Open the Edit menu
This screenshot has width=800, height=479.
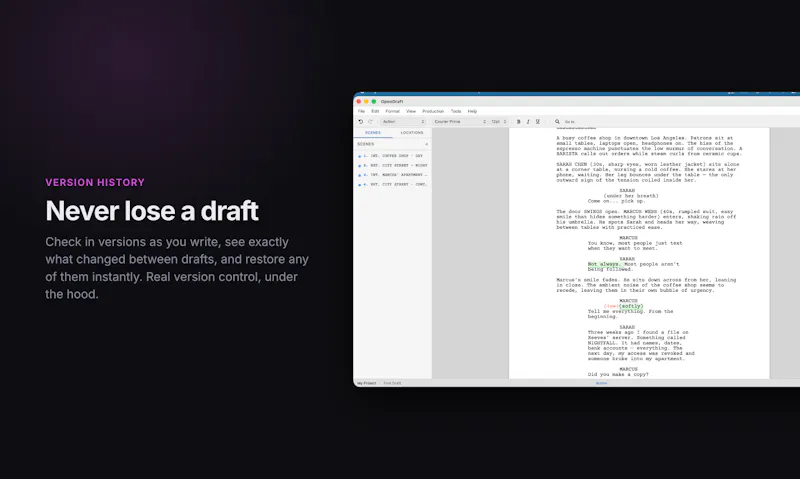375,111
